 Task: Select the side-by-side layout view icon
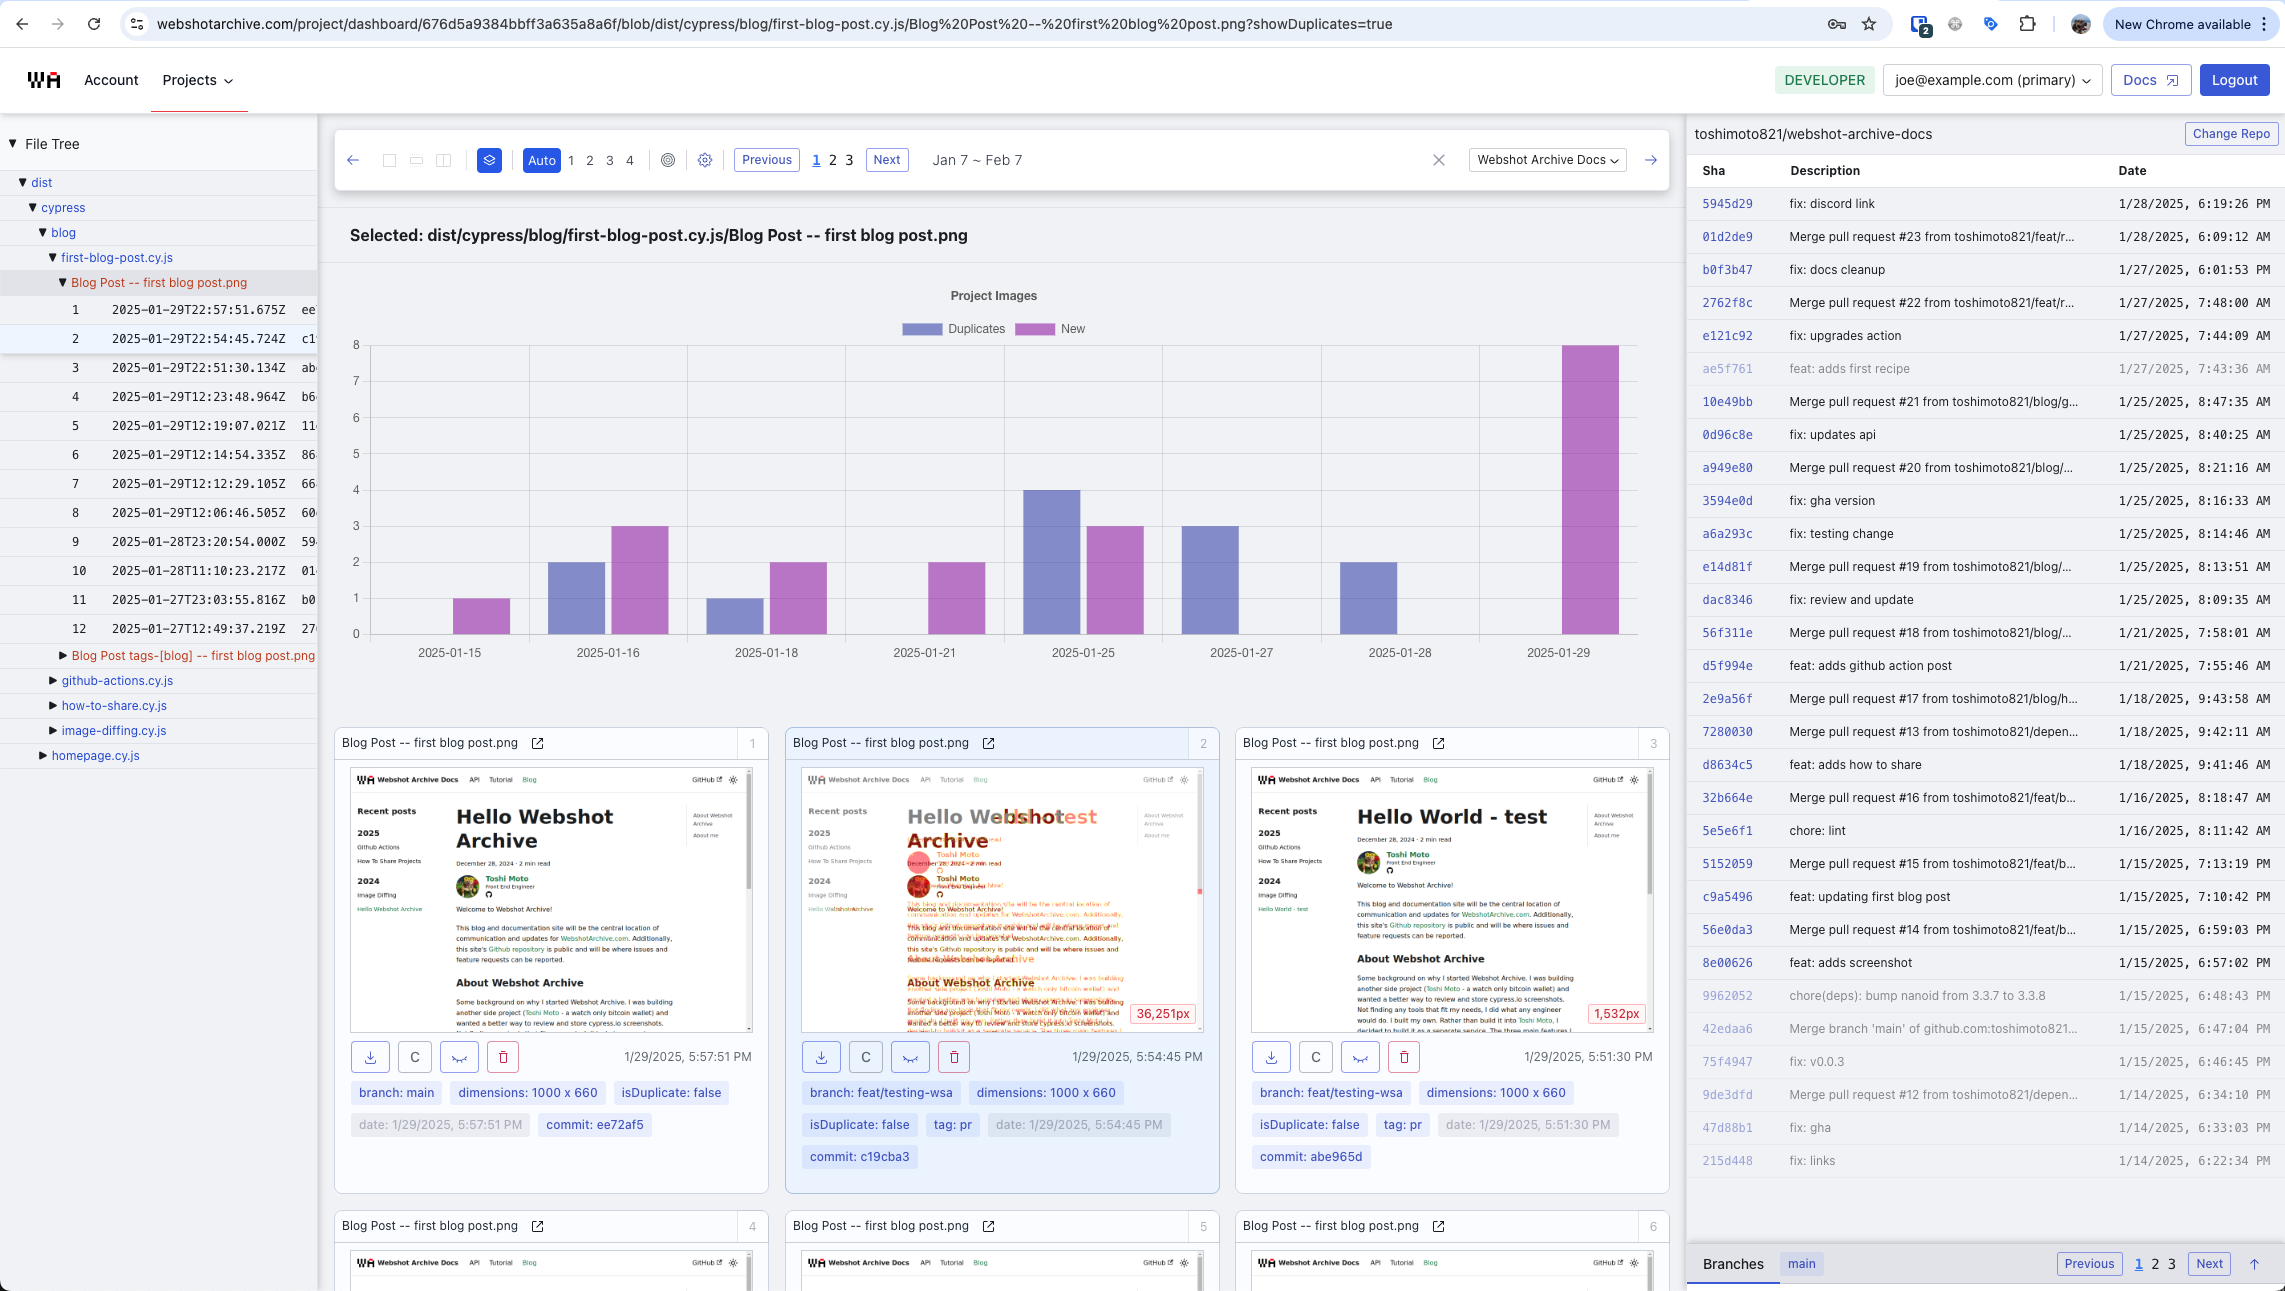click(443, 160)
